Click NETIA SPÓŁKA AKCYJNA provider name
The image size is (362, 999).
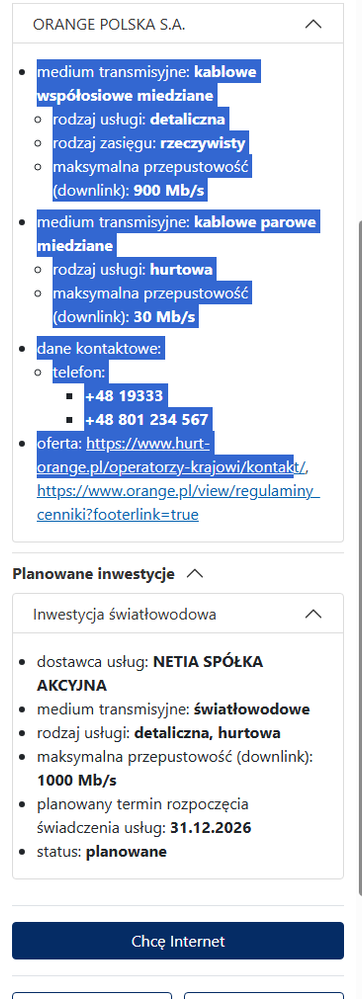click(150, 673)
